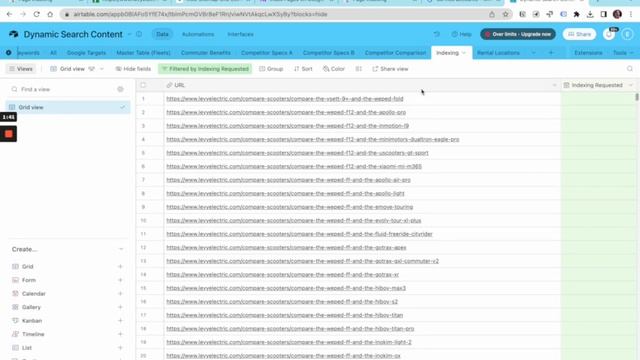Click the search magnifier icon in toolbar
Screen dimensions: 640x360
(x=630, y=69)
